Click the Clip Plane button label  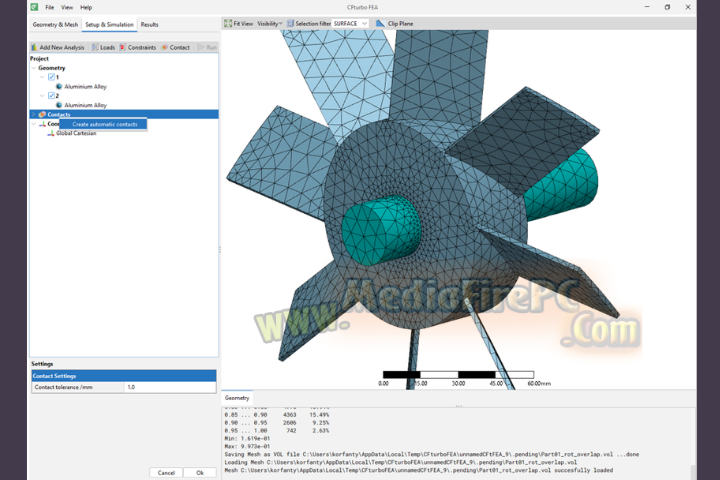(400, 23)
